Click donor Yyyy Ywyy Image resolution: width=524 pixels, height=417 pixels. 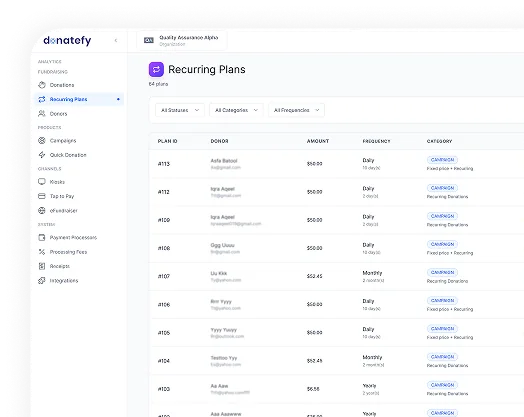[x=224, y=330]
